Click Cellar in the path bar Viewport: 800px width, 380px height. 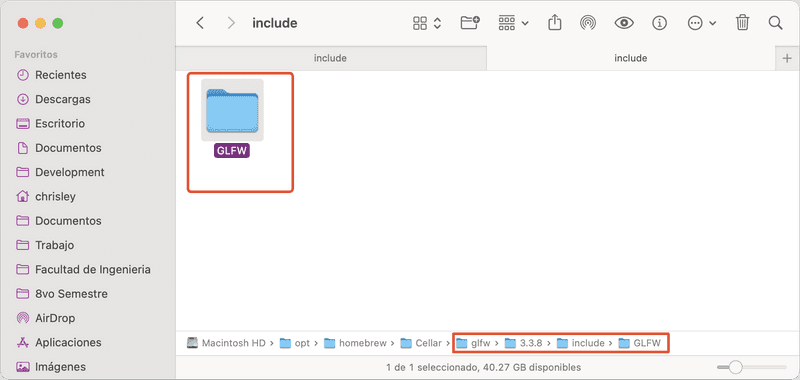point(421,343)
